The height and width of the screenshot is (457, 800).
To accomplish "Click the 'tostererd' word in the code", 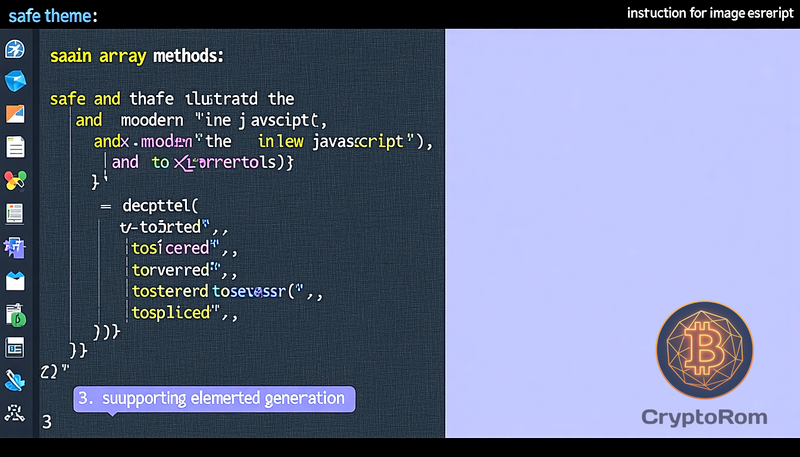I will [170, 291].
